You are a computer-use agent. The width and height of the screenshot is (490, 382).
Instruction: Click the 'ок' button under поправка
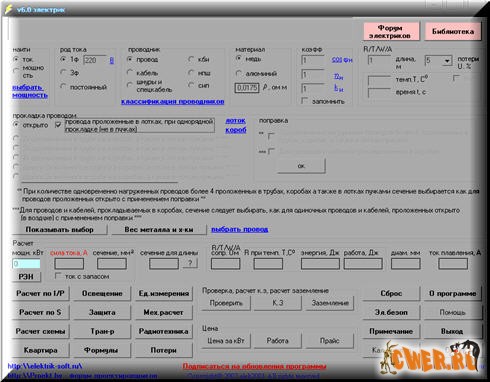pos(301,166)
